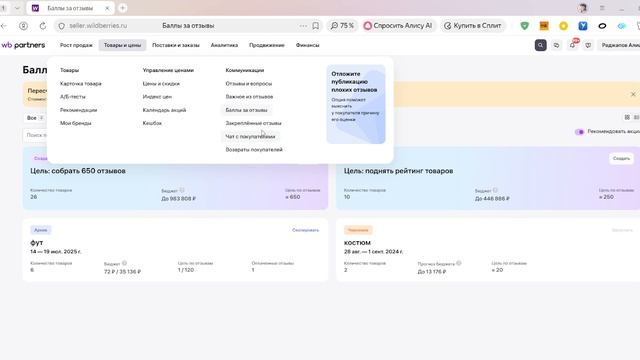The height and width of the screenshot is (360, 640).
Task: Toggle the Рекомендовать акции switch
Action: [x=579, y=132]
